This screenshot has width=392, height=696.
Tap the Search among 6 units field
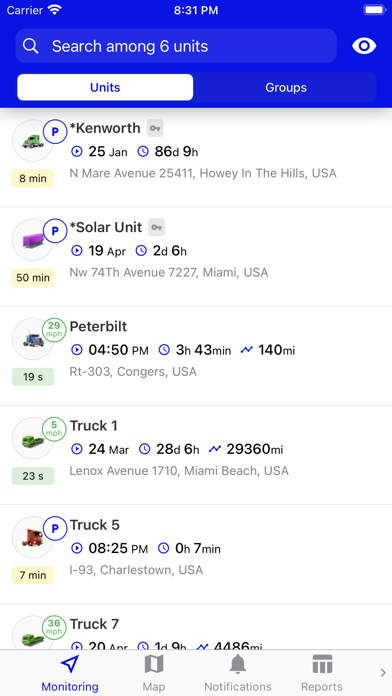click(176, 46)
